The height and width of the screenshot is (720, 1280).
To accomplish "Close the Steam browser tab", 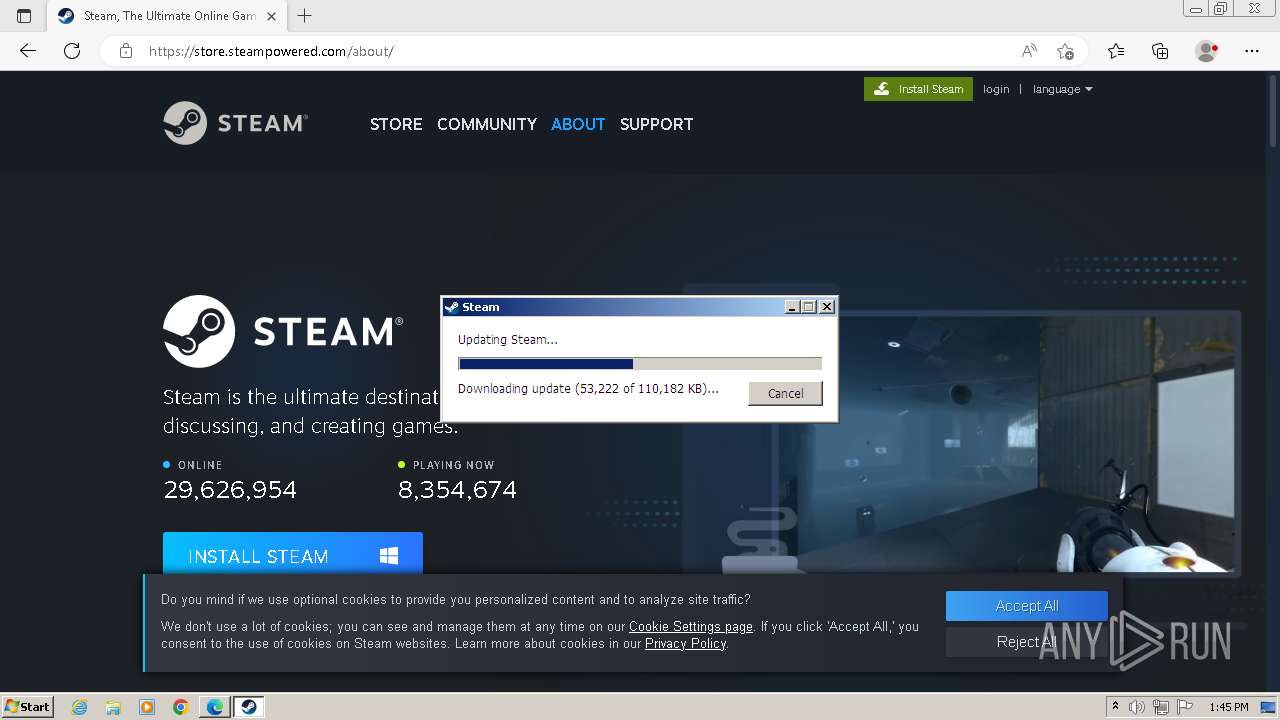I will tap(271, 16).
